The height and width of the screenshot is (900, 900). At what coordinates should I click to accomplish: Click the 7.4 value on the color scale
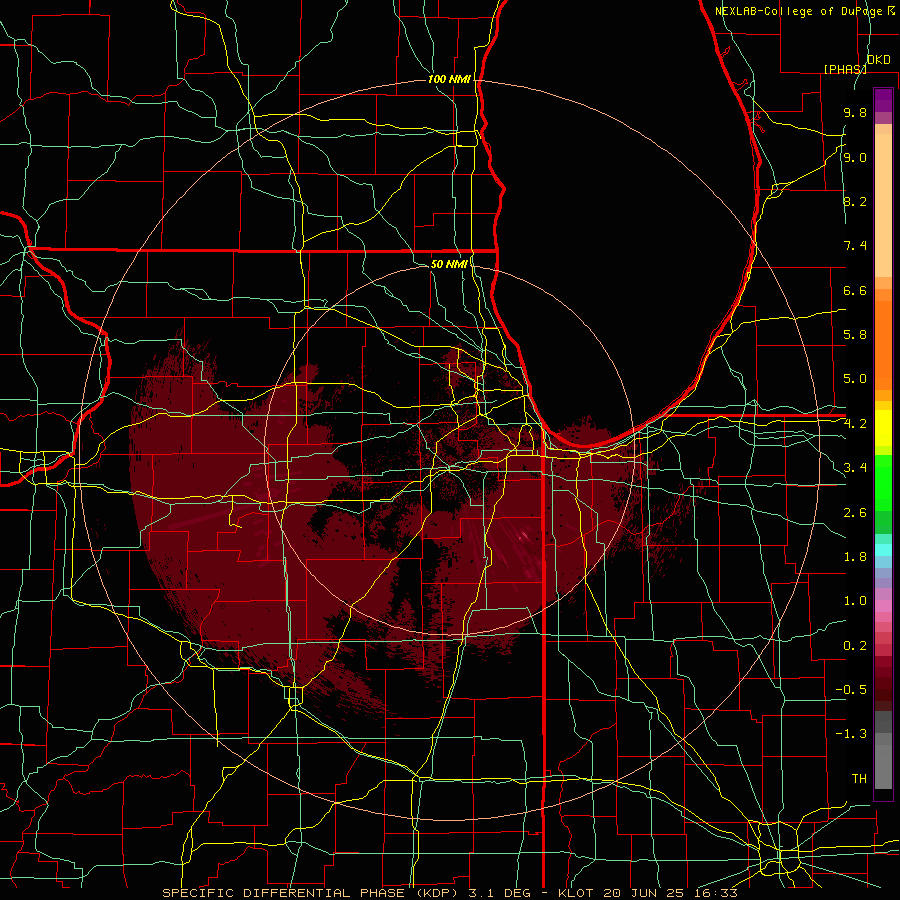(855, 246)
